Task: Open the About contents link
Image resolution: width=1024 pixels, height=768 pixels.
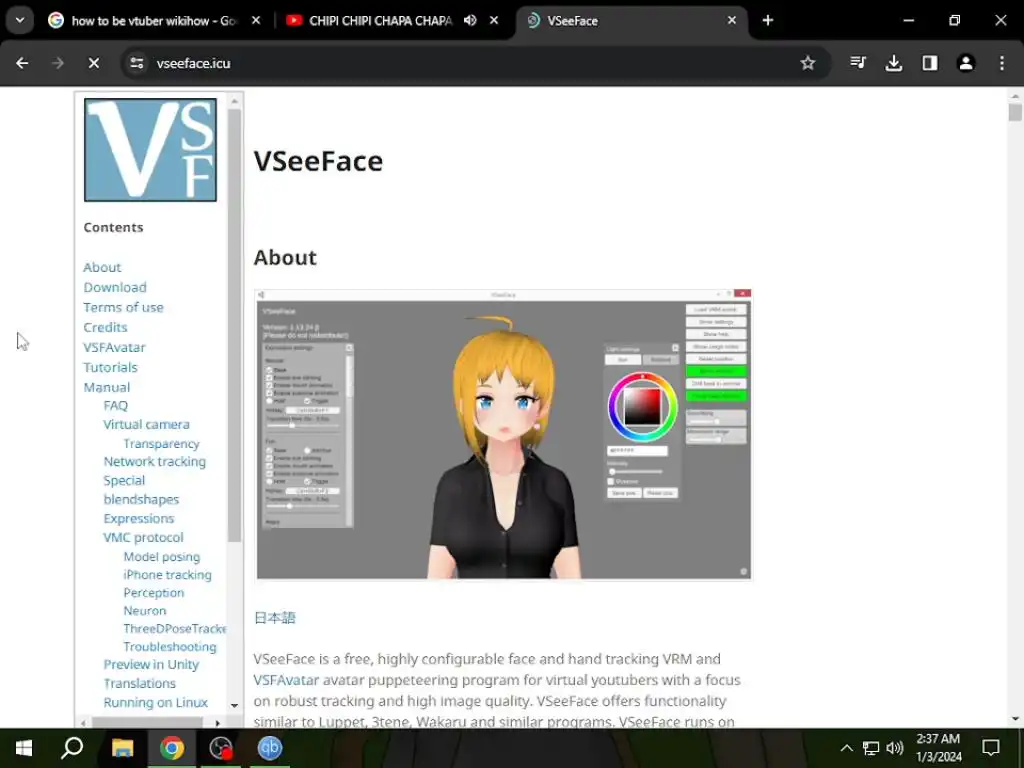Action: [x=102, y=267]
